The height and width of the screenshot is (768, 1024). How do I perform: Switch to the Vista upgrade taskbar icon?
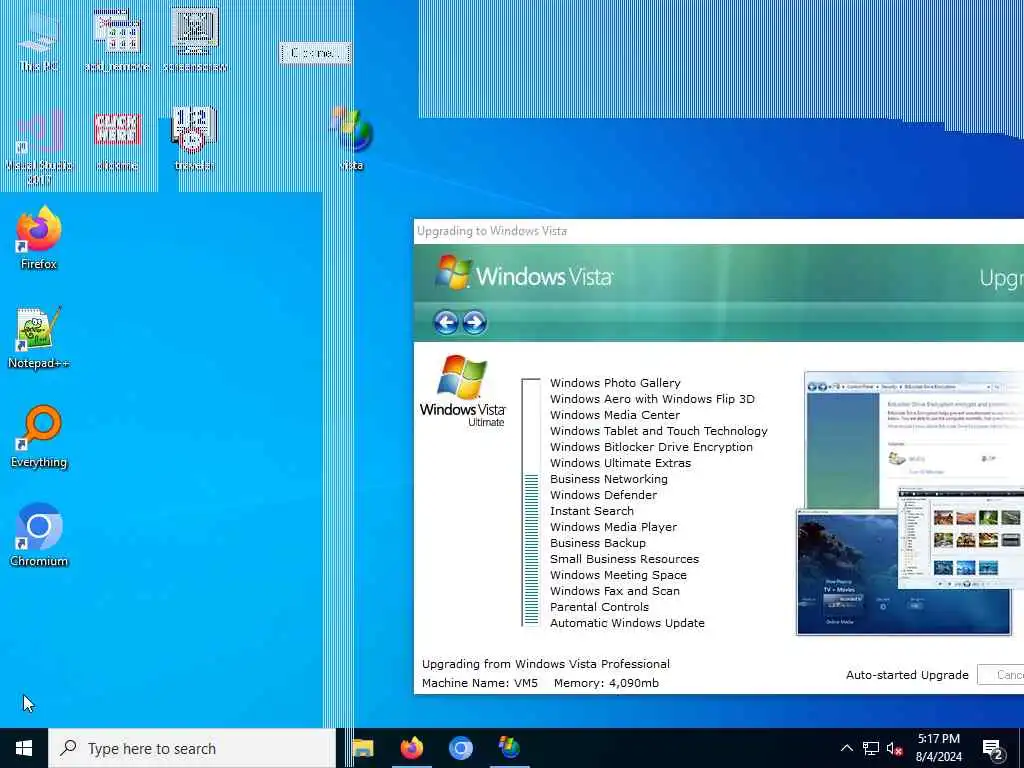(x=509, y=748)
